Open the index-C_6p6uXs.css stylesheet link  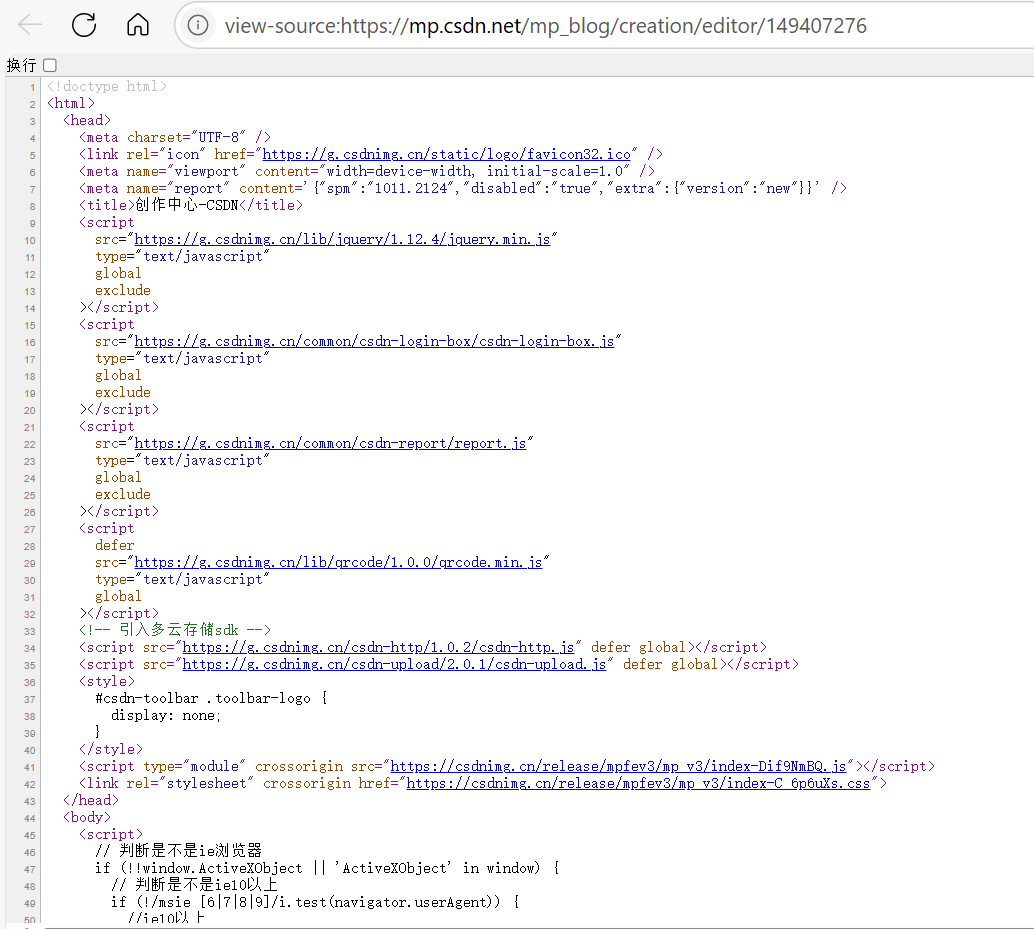638,784
